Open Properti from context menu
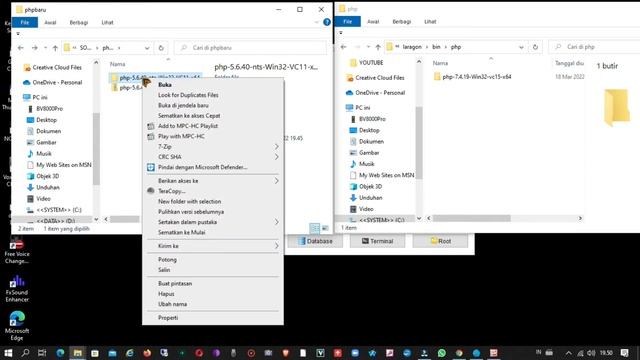The height and width of the screenshot is (360, 640). pyautogui.click(x=168, y=318)
